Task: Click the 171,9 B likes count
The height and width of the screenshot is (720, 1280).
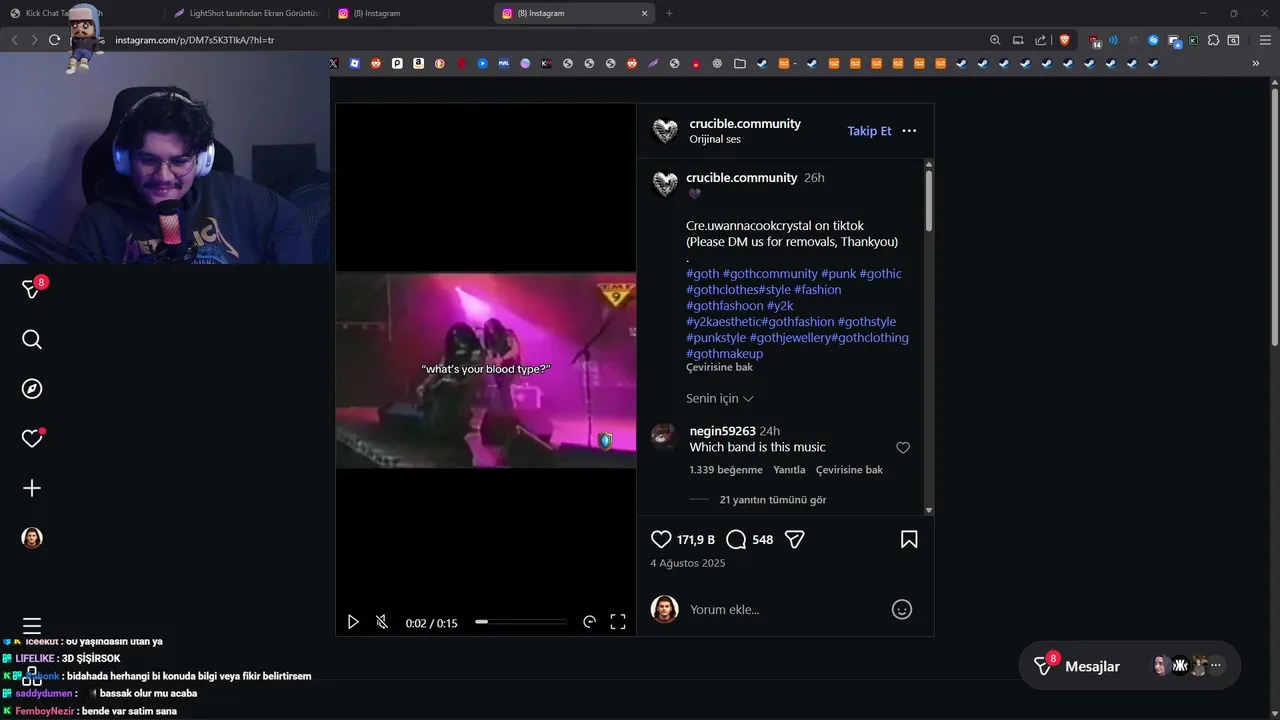Action: [696, 540]
